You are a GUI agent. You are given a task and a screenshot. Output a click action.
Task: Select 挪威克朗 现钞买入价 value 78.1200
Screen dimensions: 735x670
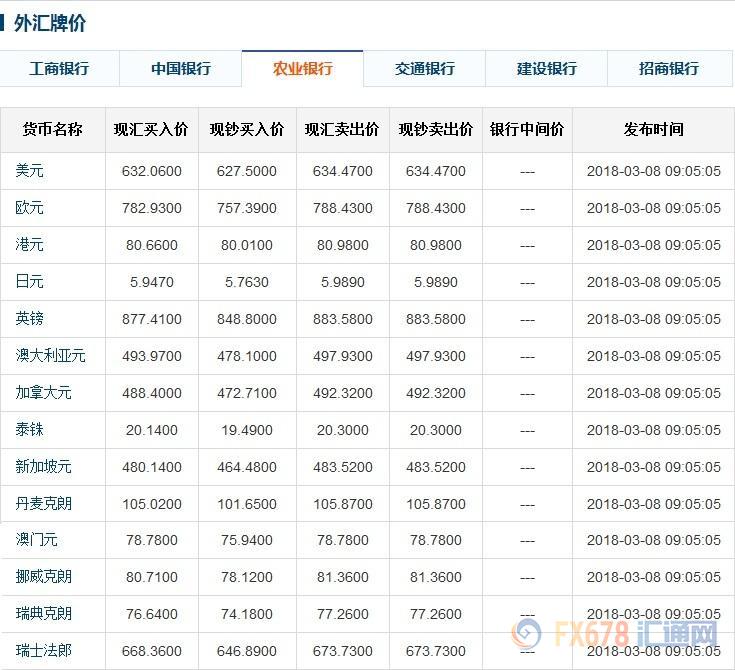(x=247, y=577)
